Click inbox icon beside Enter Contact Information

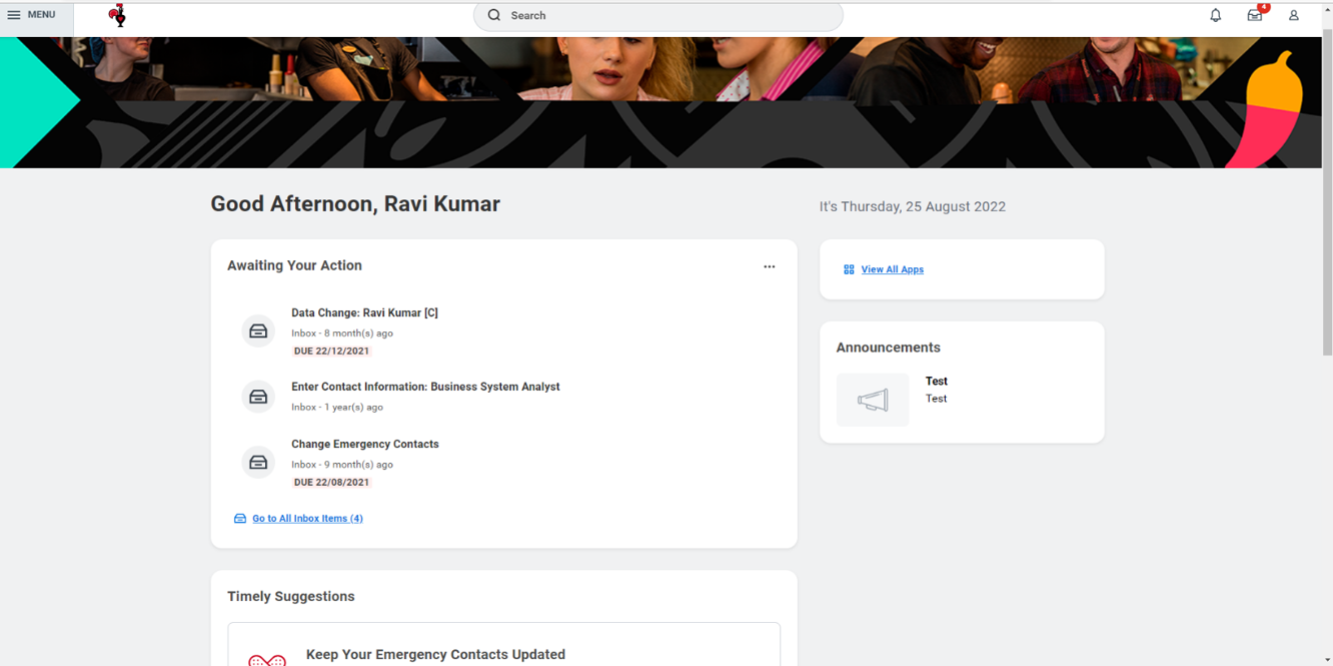pos(259,396)
